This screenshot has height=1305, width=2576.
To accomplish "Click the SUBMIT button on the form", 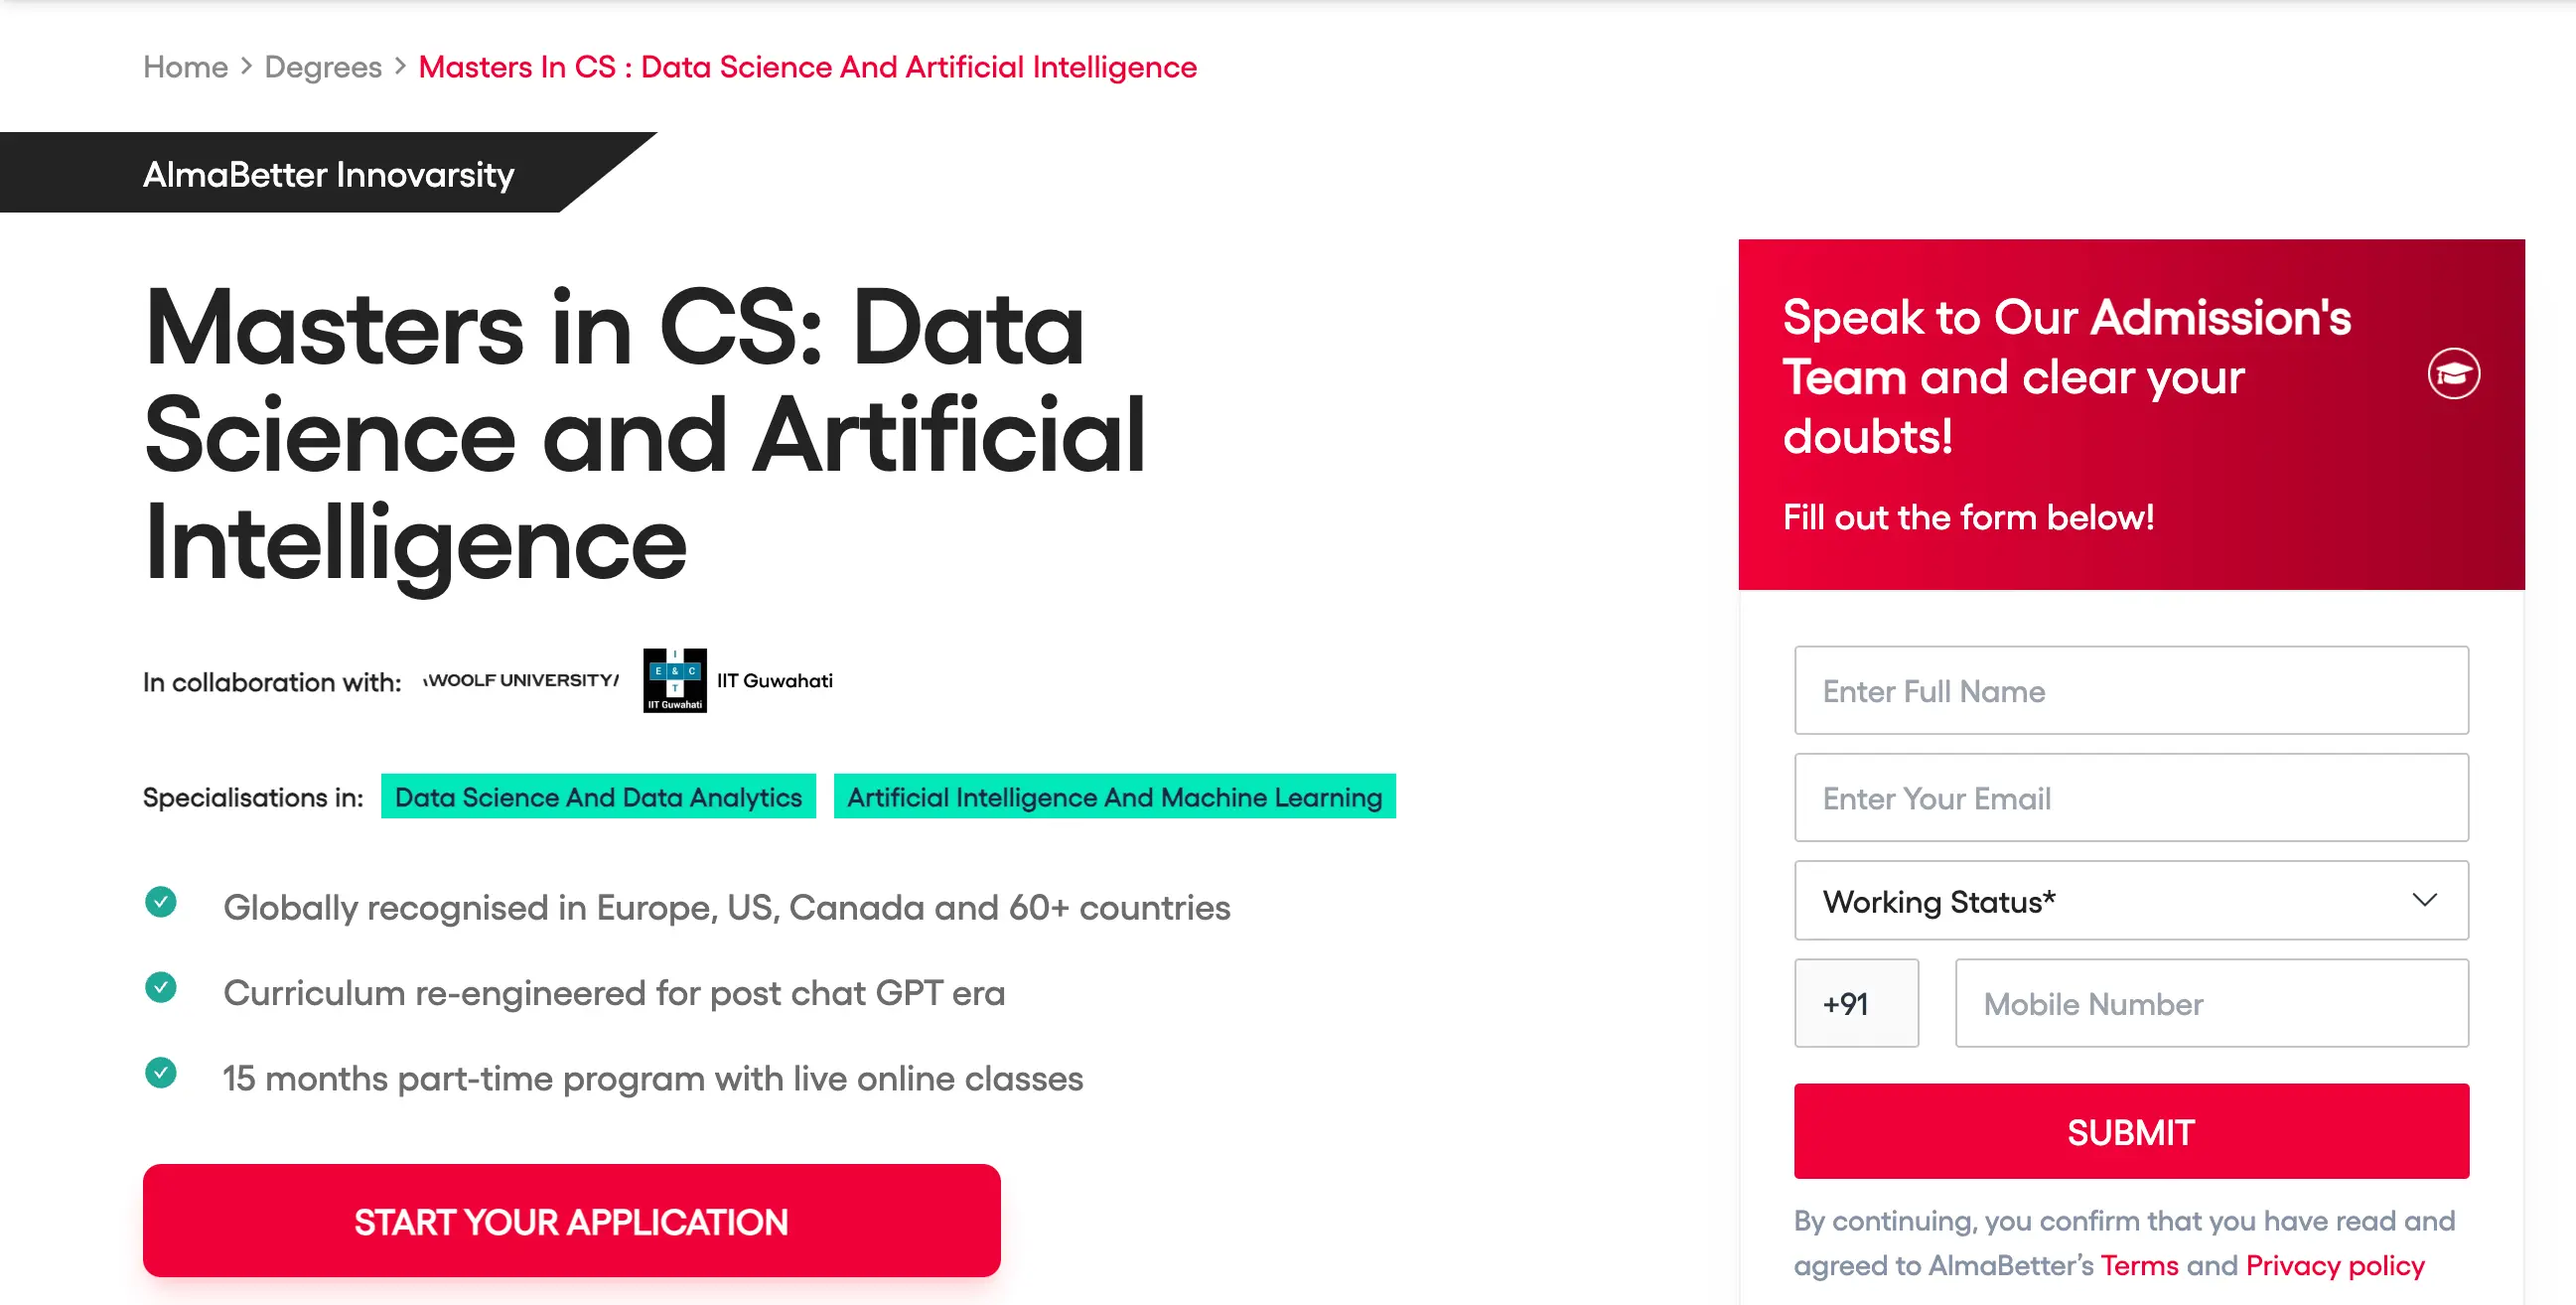I will 2131,1131.
